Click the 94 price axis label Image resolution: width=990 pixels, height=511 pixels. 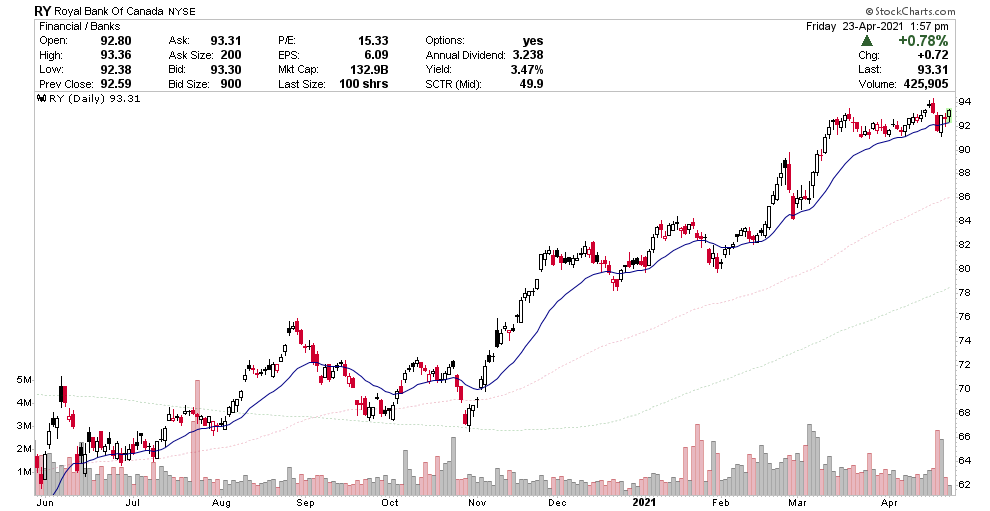[965, 102]
